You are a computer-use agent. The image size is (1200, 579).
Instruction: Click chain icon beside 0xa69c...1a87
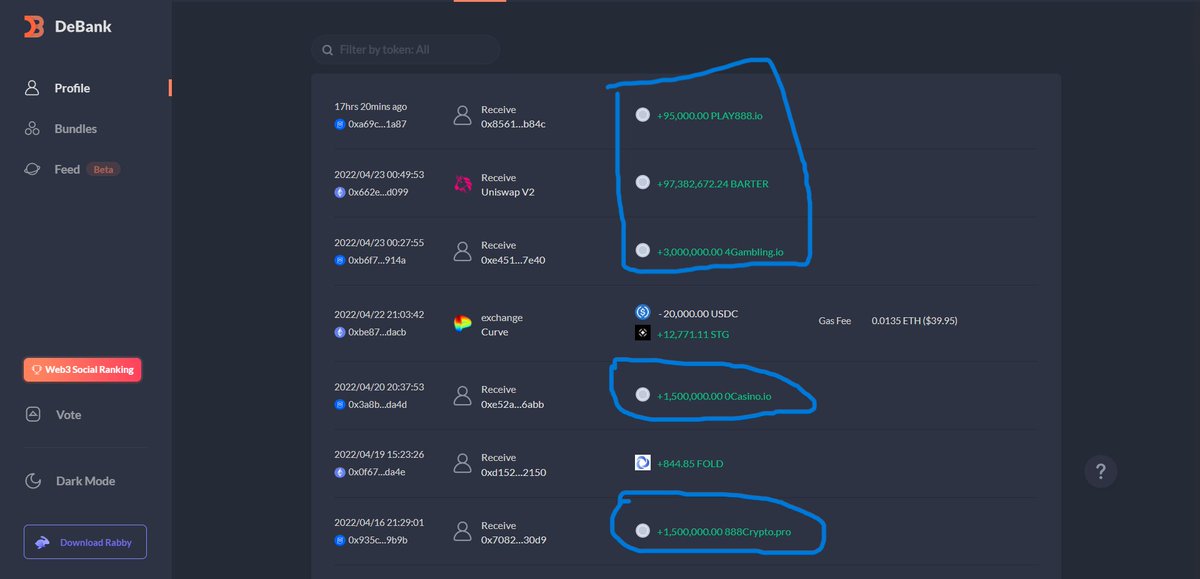339,124
